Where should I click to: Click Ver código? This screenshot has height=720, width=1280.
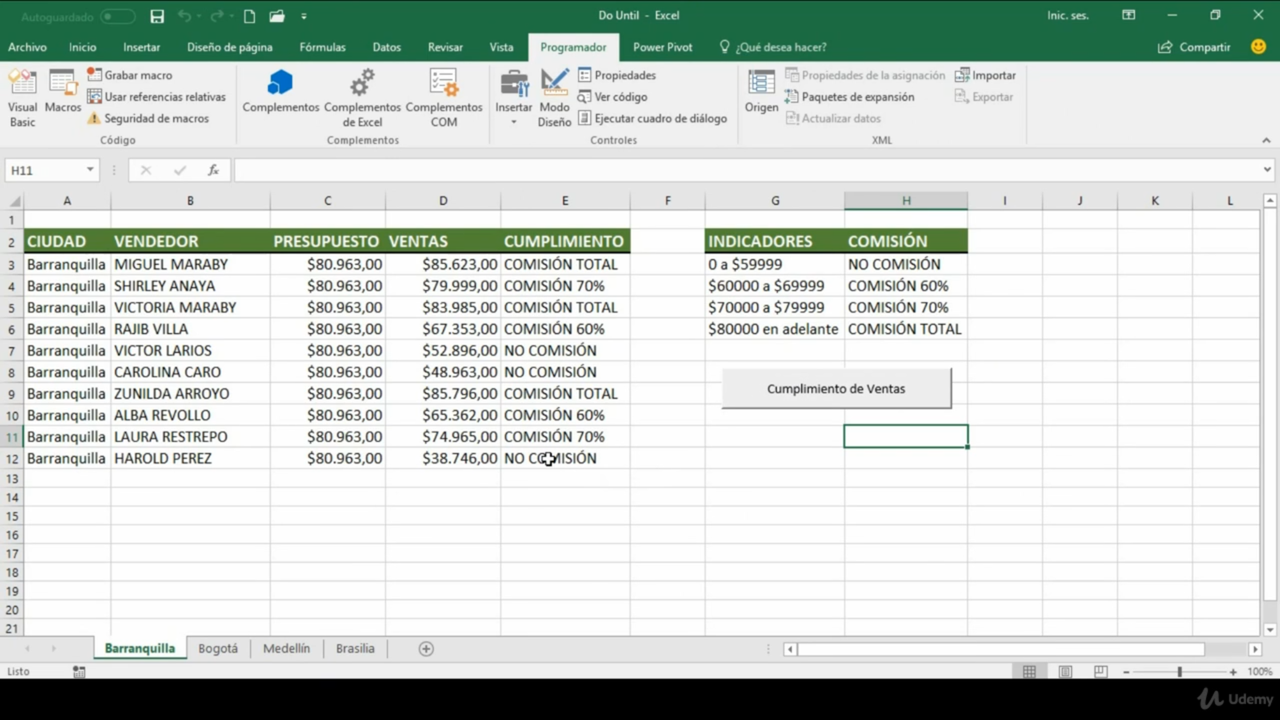click(612, 97)
